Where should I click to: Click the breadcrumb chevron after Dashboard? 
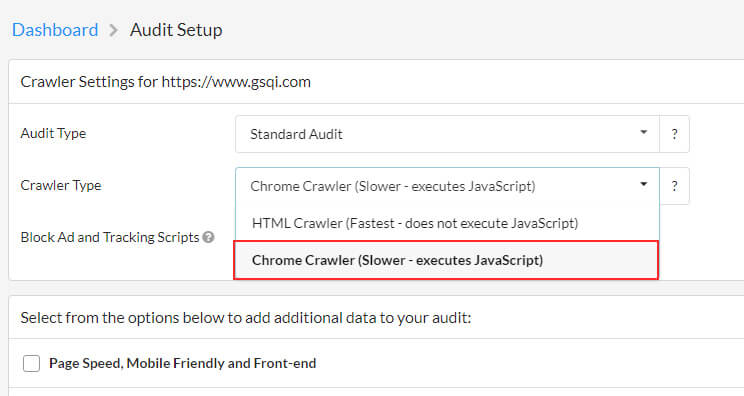(113, 31)
